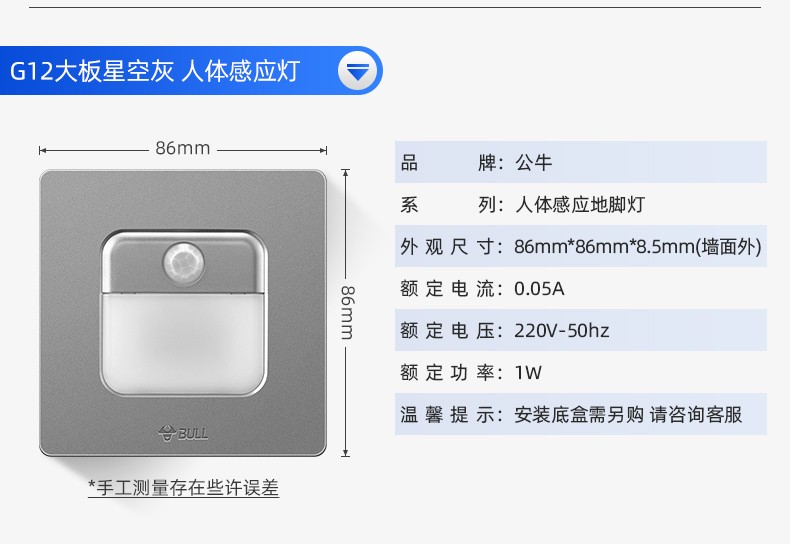Select the series value 人体感应地脚灯
This screenshot has width=790, height=544.
point(580,205)
